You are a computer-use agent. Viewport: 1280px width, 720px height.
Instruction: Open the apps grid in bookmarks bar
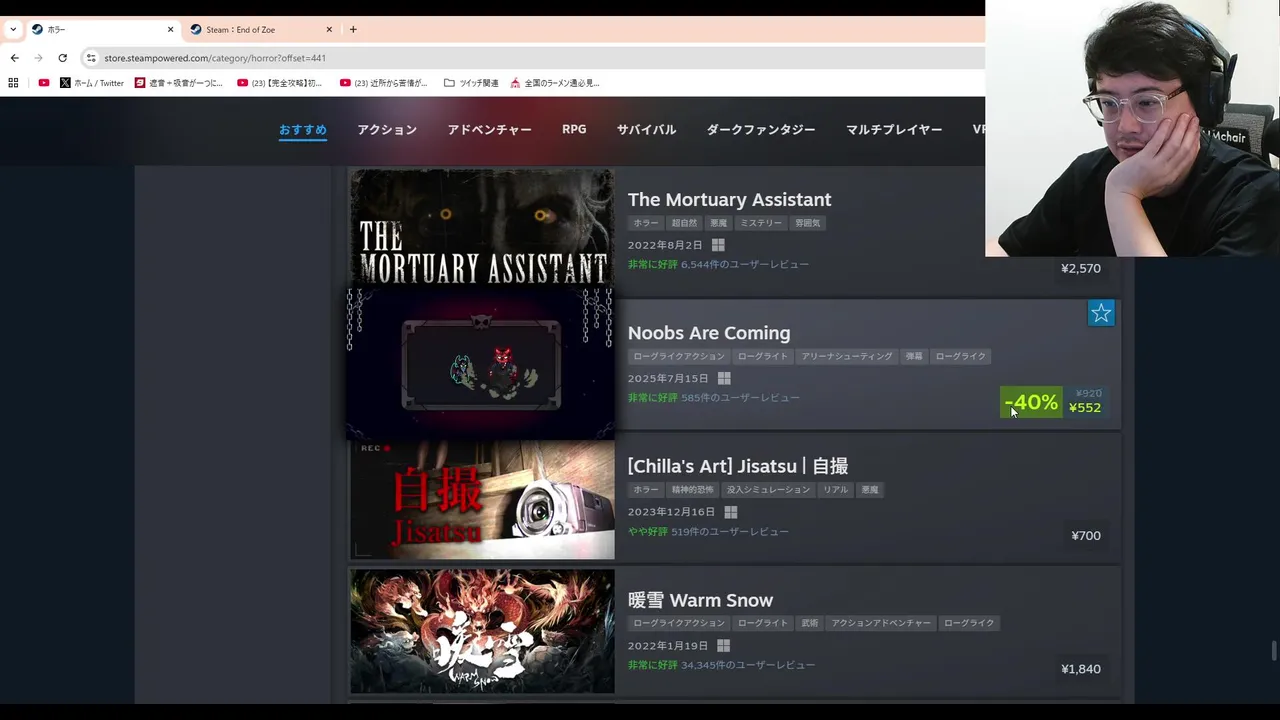13,83
